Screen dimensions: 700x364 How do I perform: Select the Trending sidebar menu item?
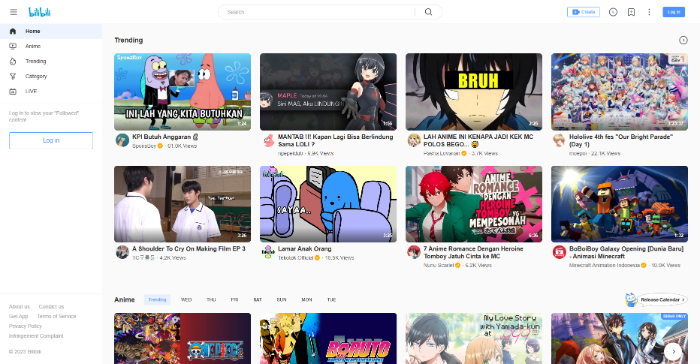(51, 61)
